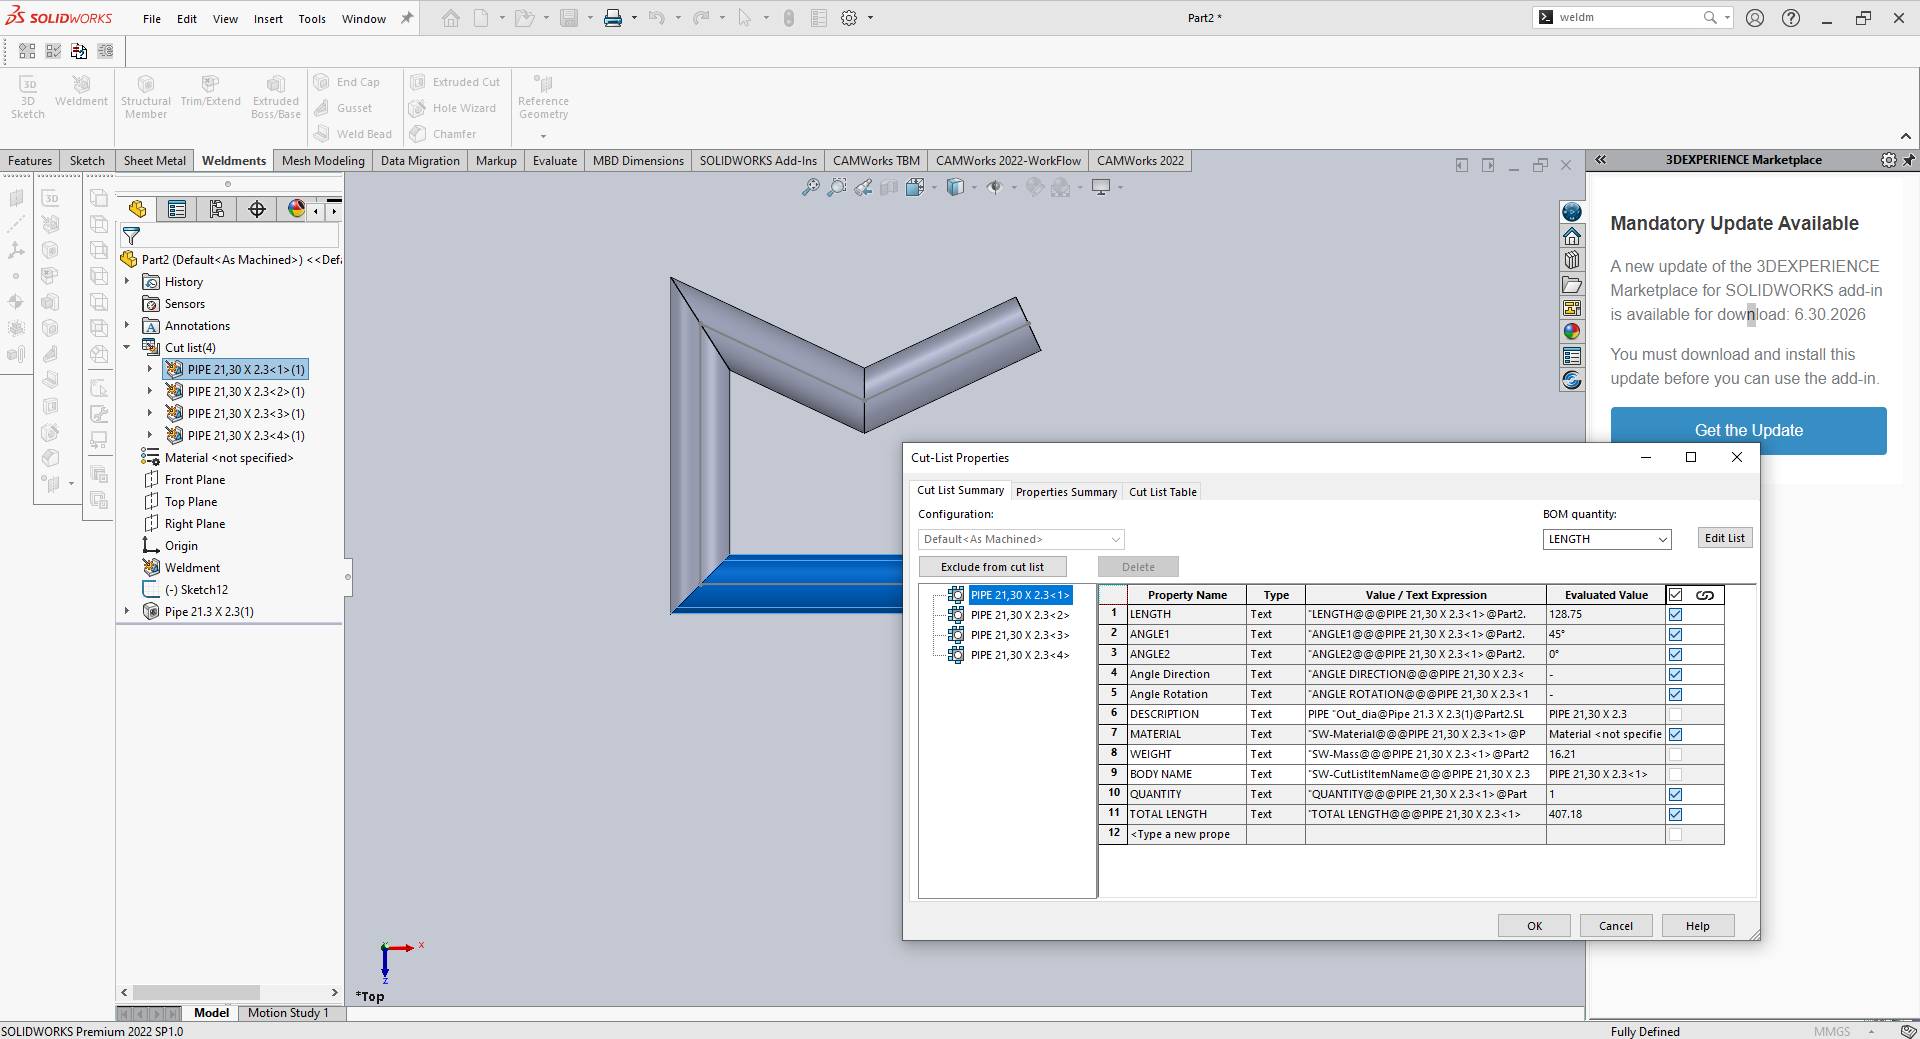The image size is (1920, 1039).
Task: Click the Previous View icon in the view toolbar
Action: coord(863,187)
